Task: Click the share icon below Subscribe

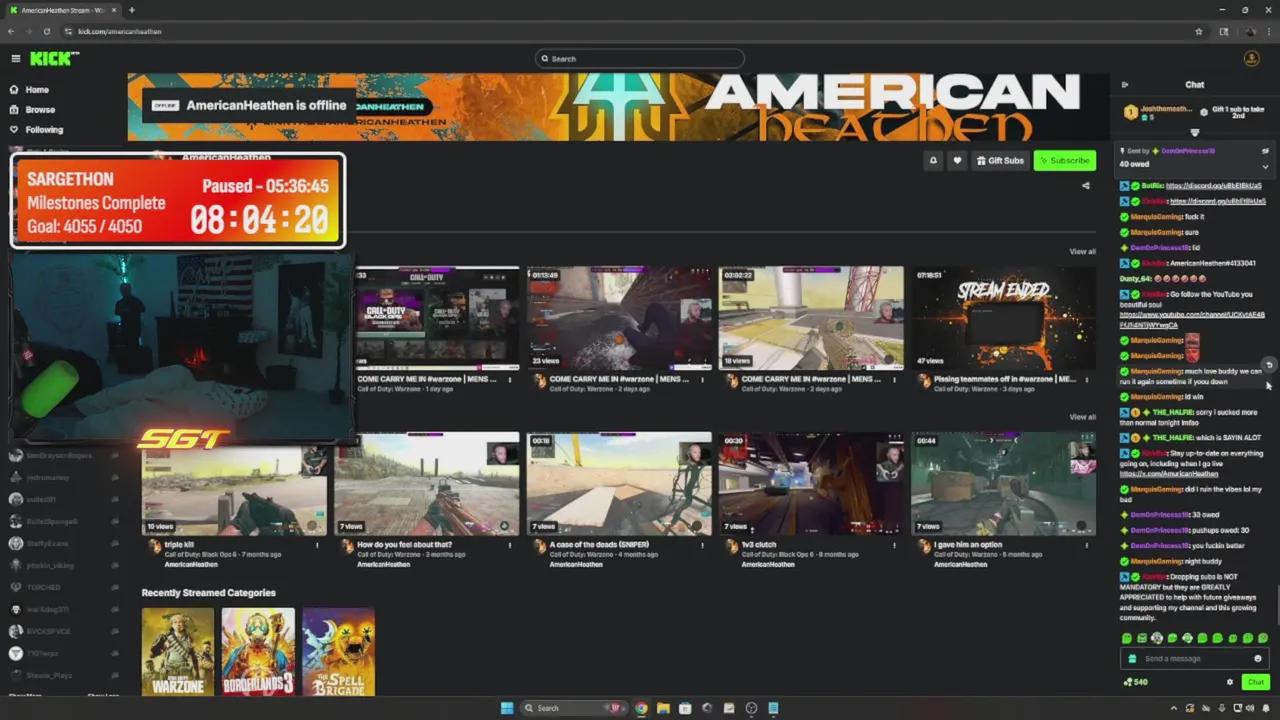Action: (1086, 185)
